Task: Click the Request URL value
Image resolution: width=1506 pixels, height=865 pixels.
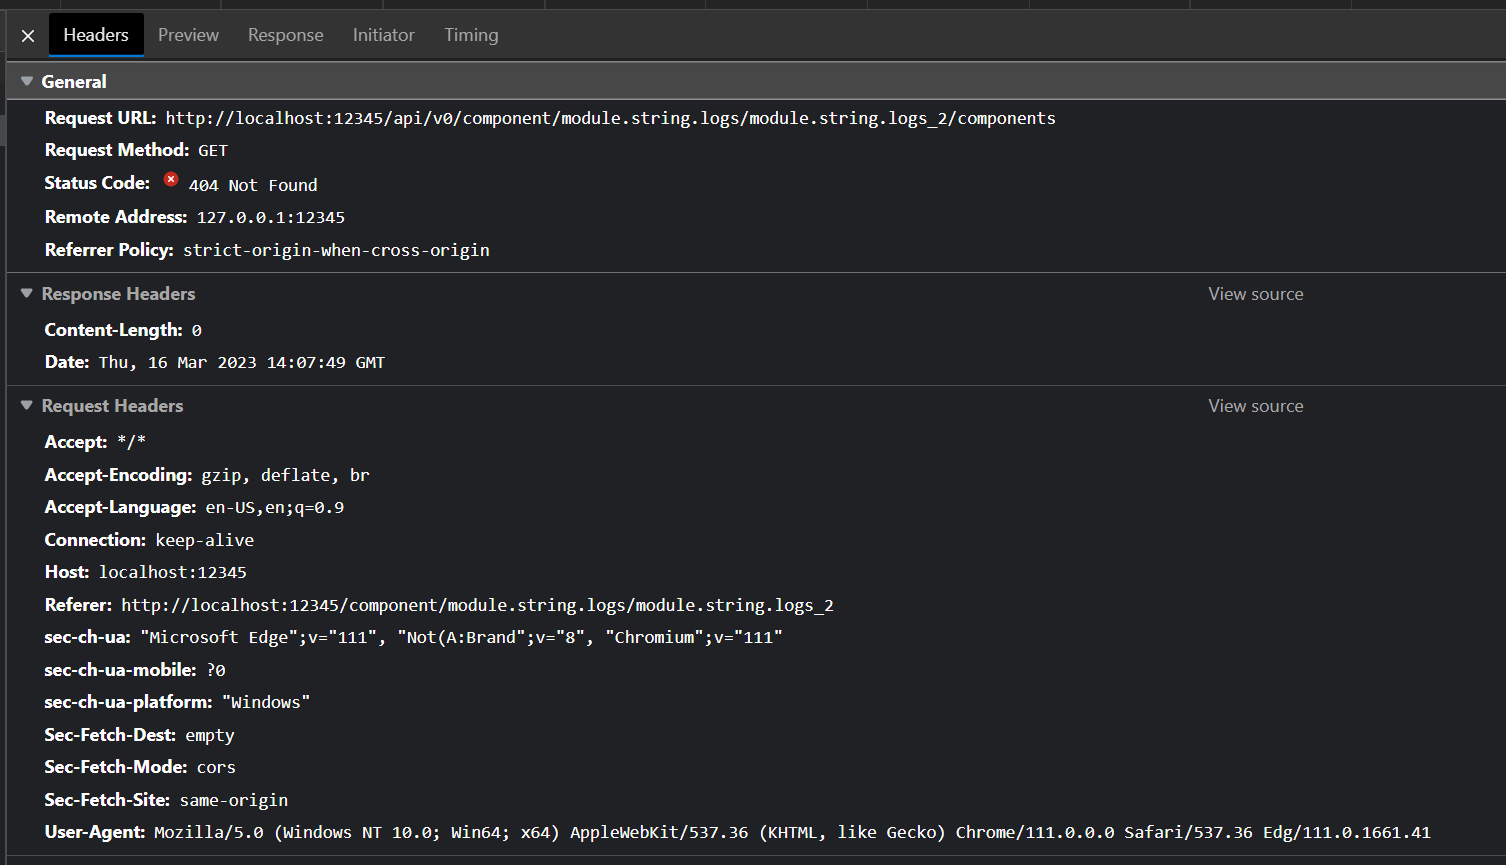Action: coord(610,117)
